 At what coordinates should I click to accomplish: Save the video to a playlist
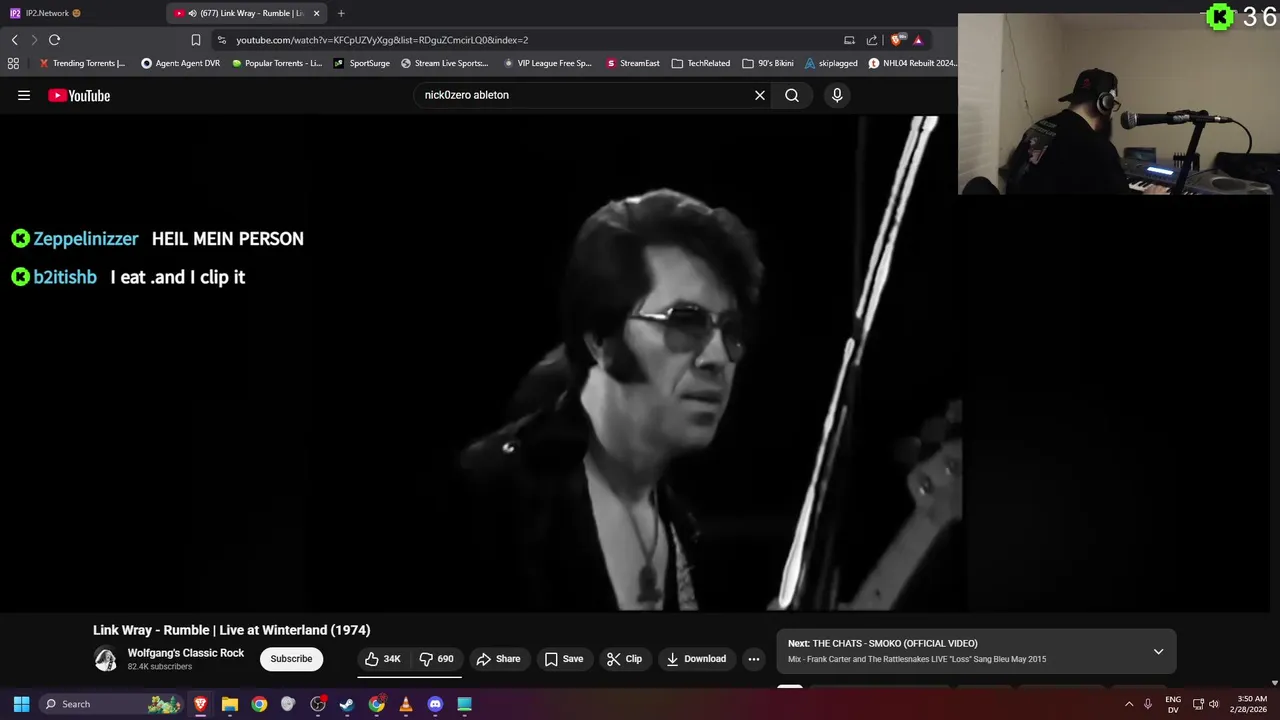point(564,659)
